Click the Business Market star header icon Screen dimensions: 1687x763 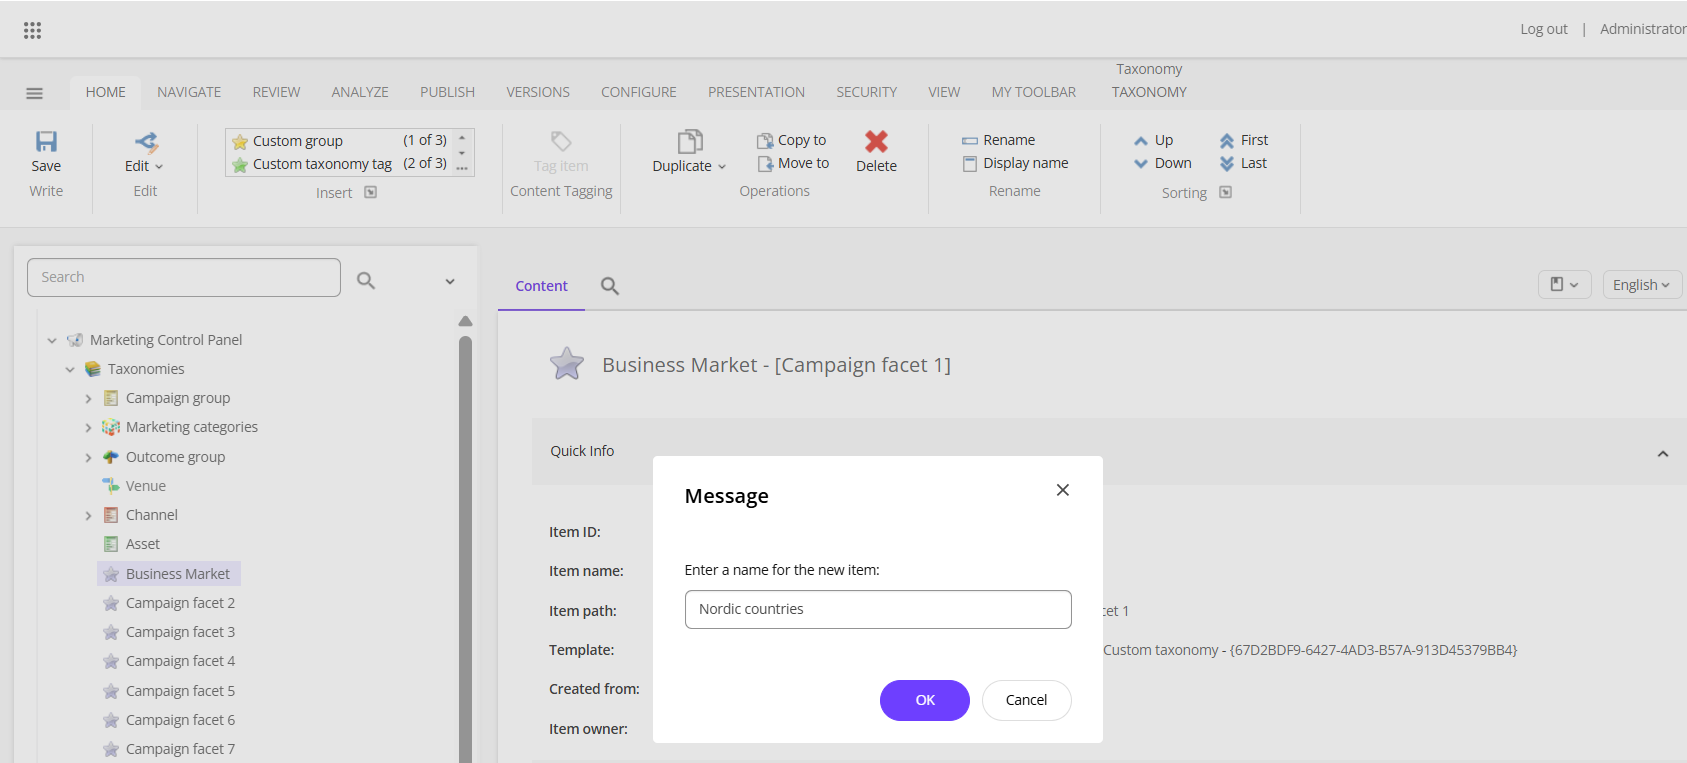(567, 364)
